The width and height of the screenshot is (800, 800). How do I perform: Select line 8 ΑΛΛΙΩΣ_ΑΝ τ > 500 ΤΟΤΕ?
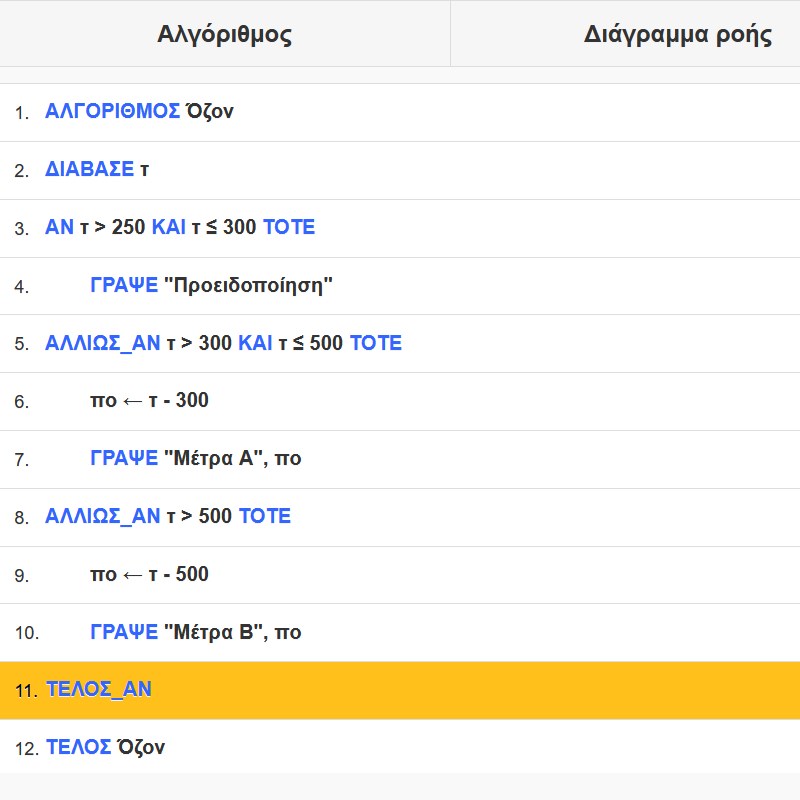[400, 517]
